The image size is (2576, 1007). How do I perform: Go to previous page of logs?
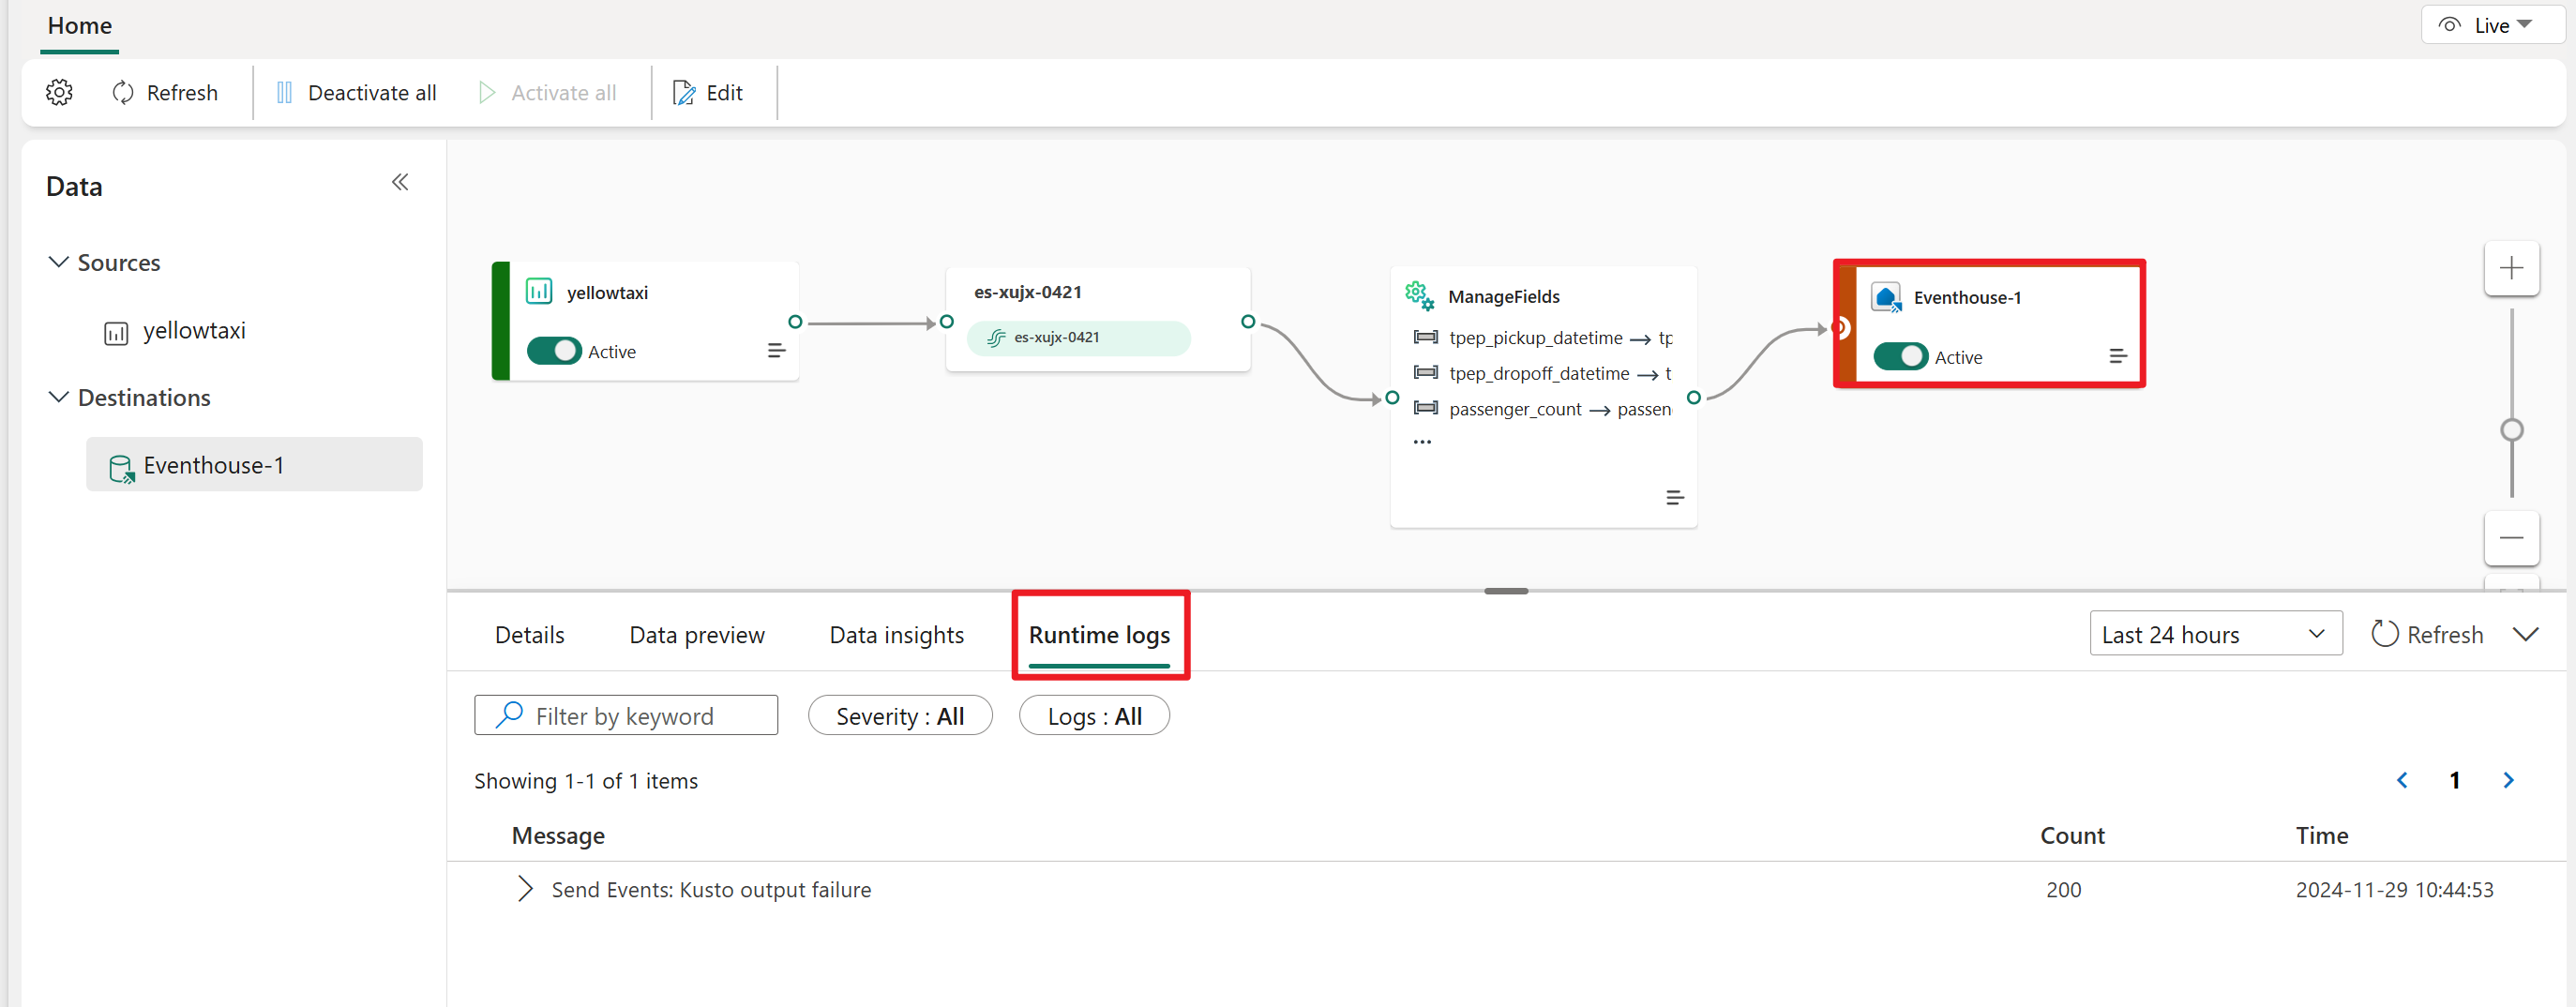click(2402, 780)
